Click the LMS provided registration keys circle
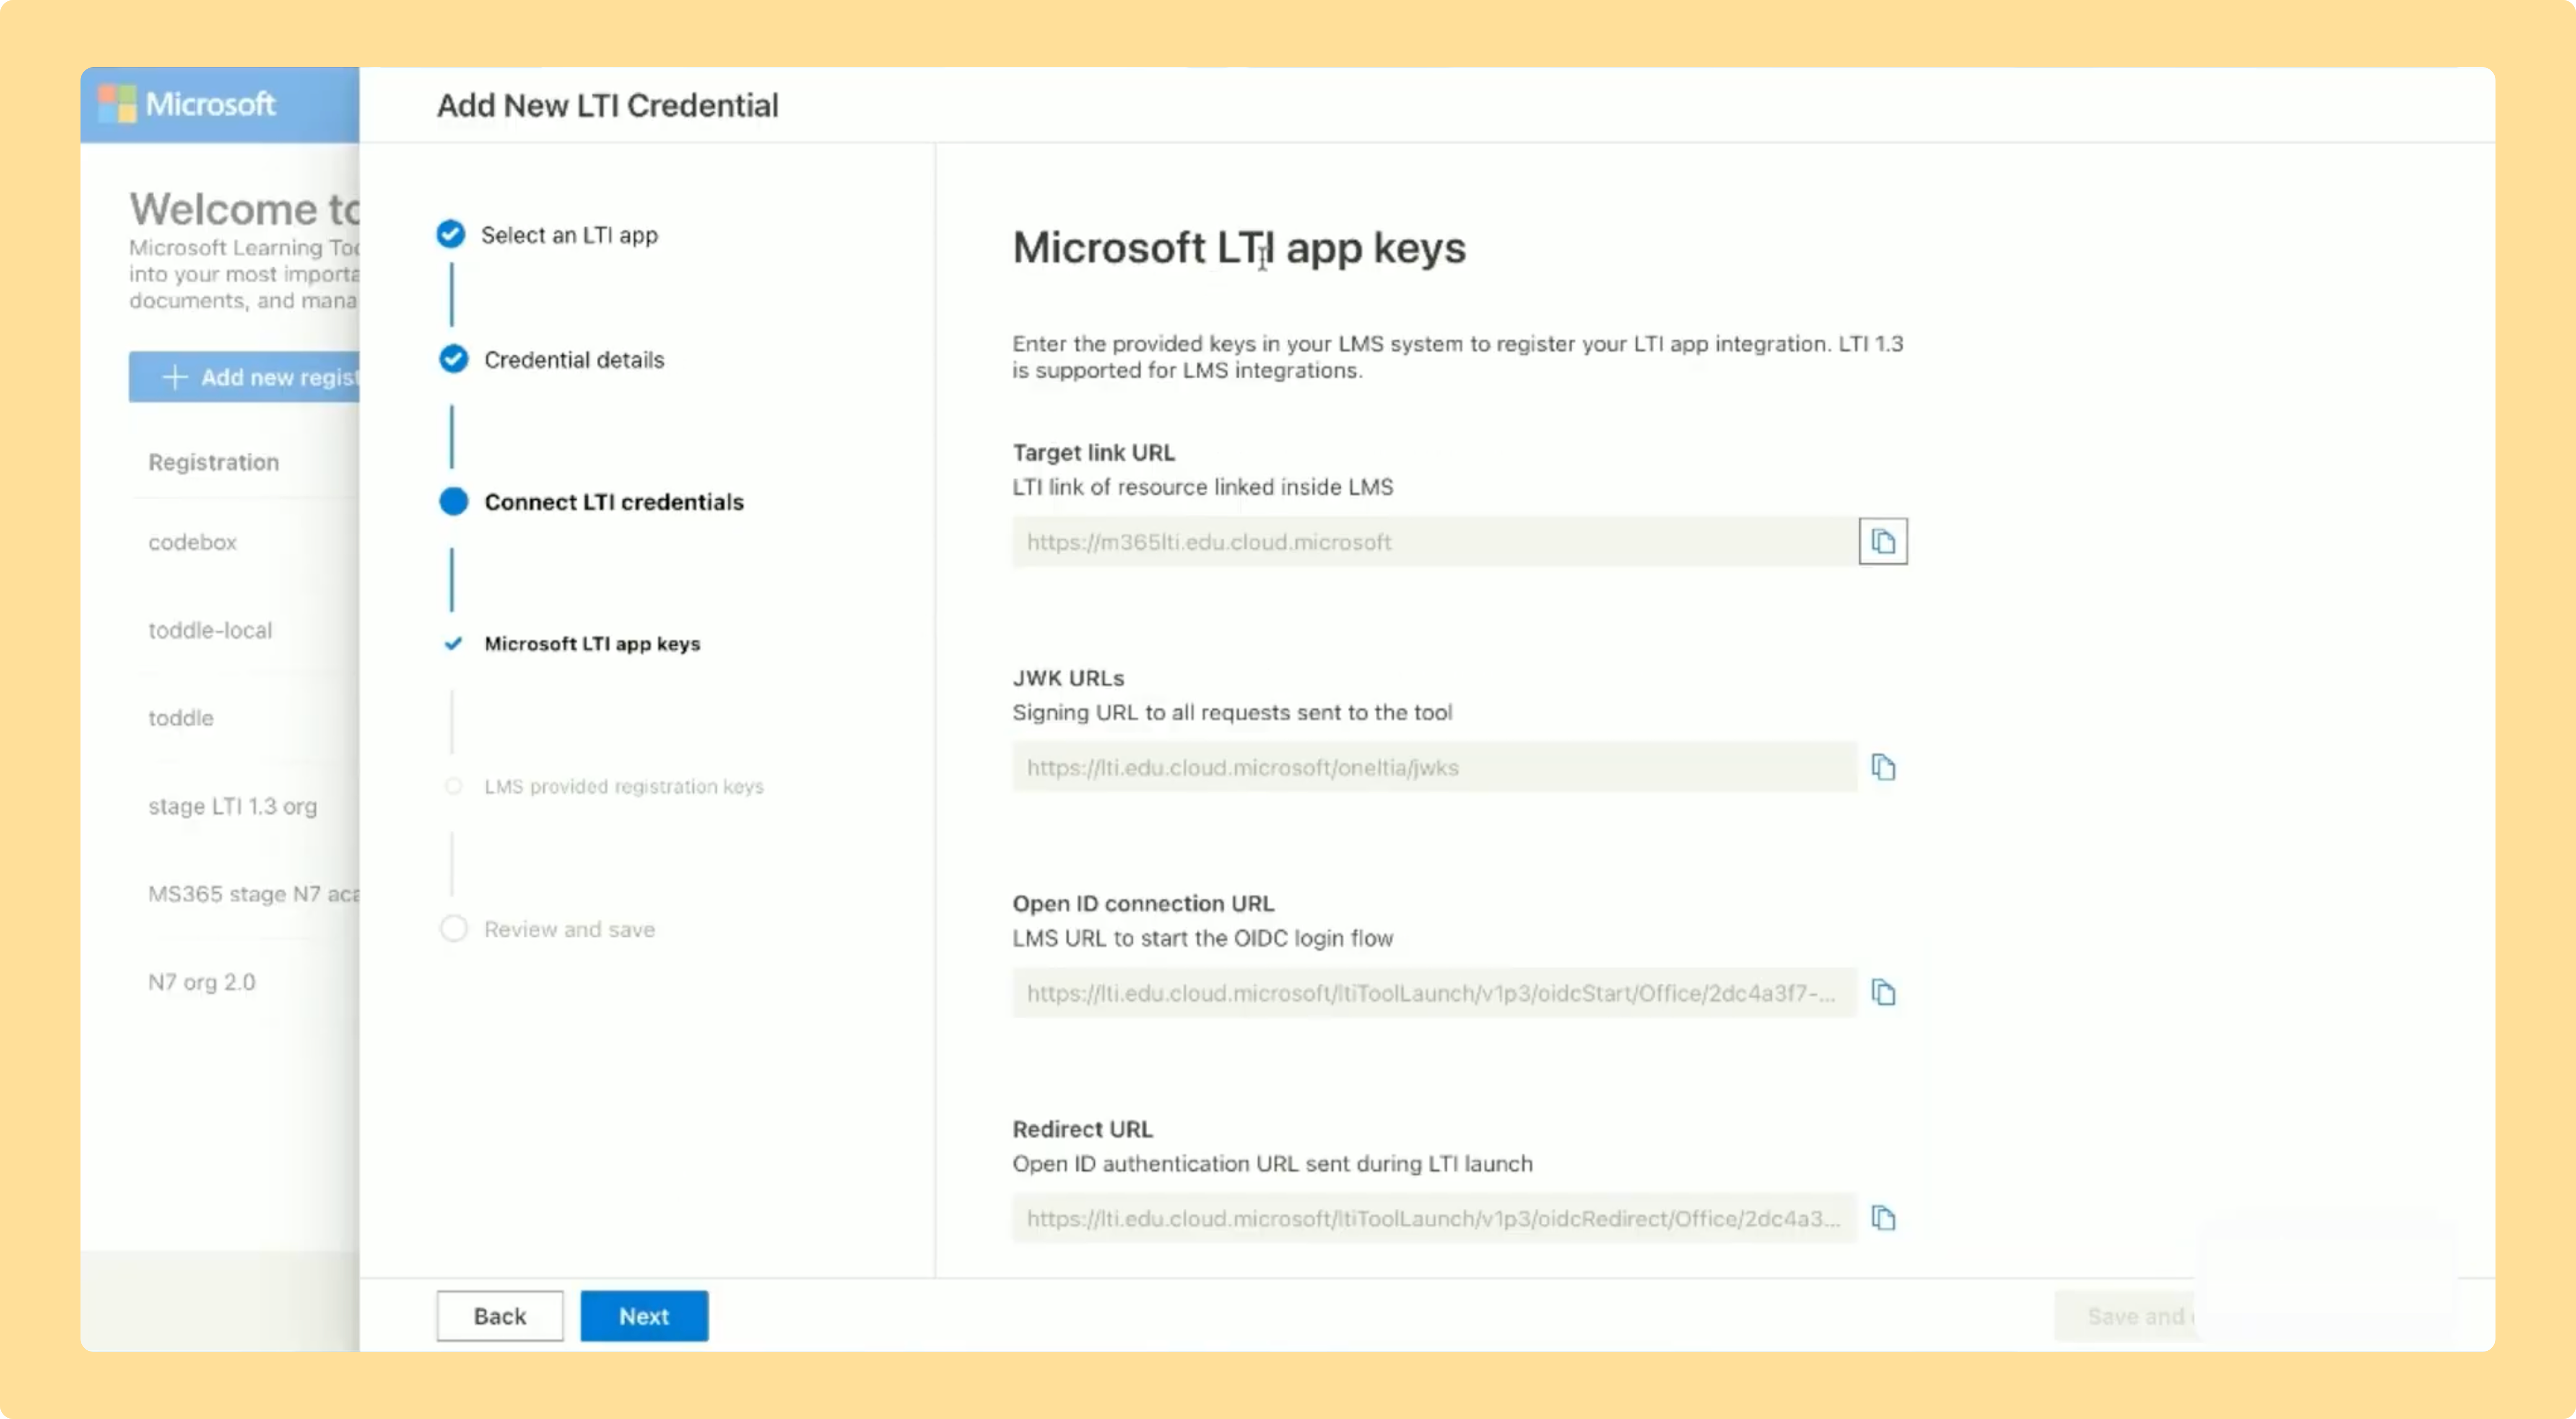The width and height of the screenshot is (2576, 1419). click(x=453, y=786)
